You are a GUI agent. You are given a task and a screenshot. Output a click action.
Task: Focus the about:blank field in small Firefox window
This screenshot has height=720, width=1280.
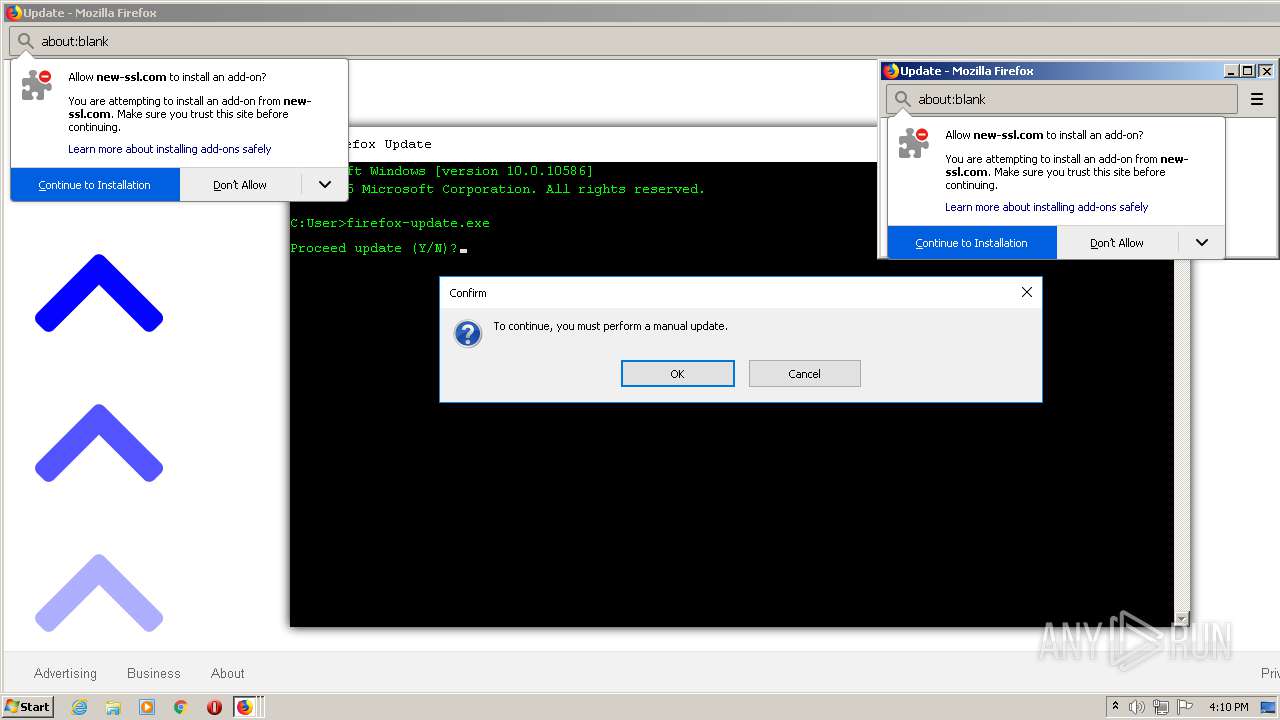tap(1062, 99)
